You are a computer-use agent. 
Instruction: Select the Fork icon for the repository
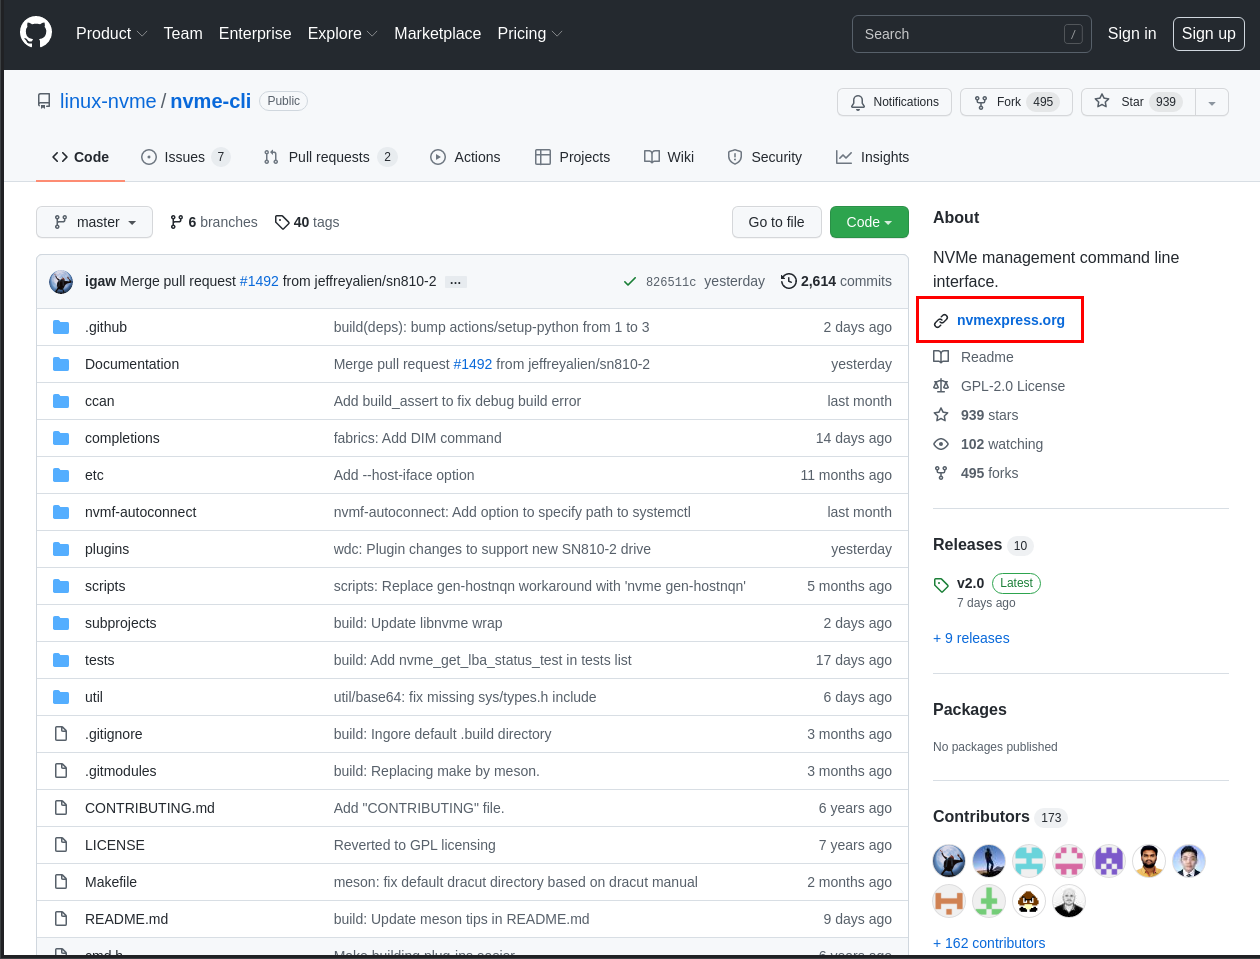tap(979, 101)
